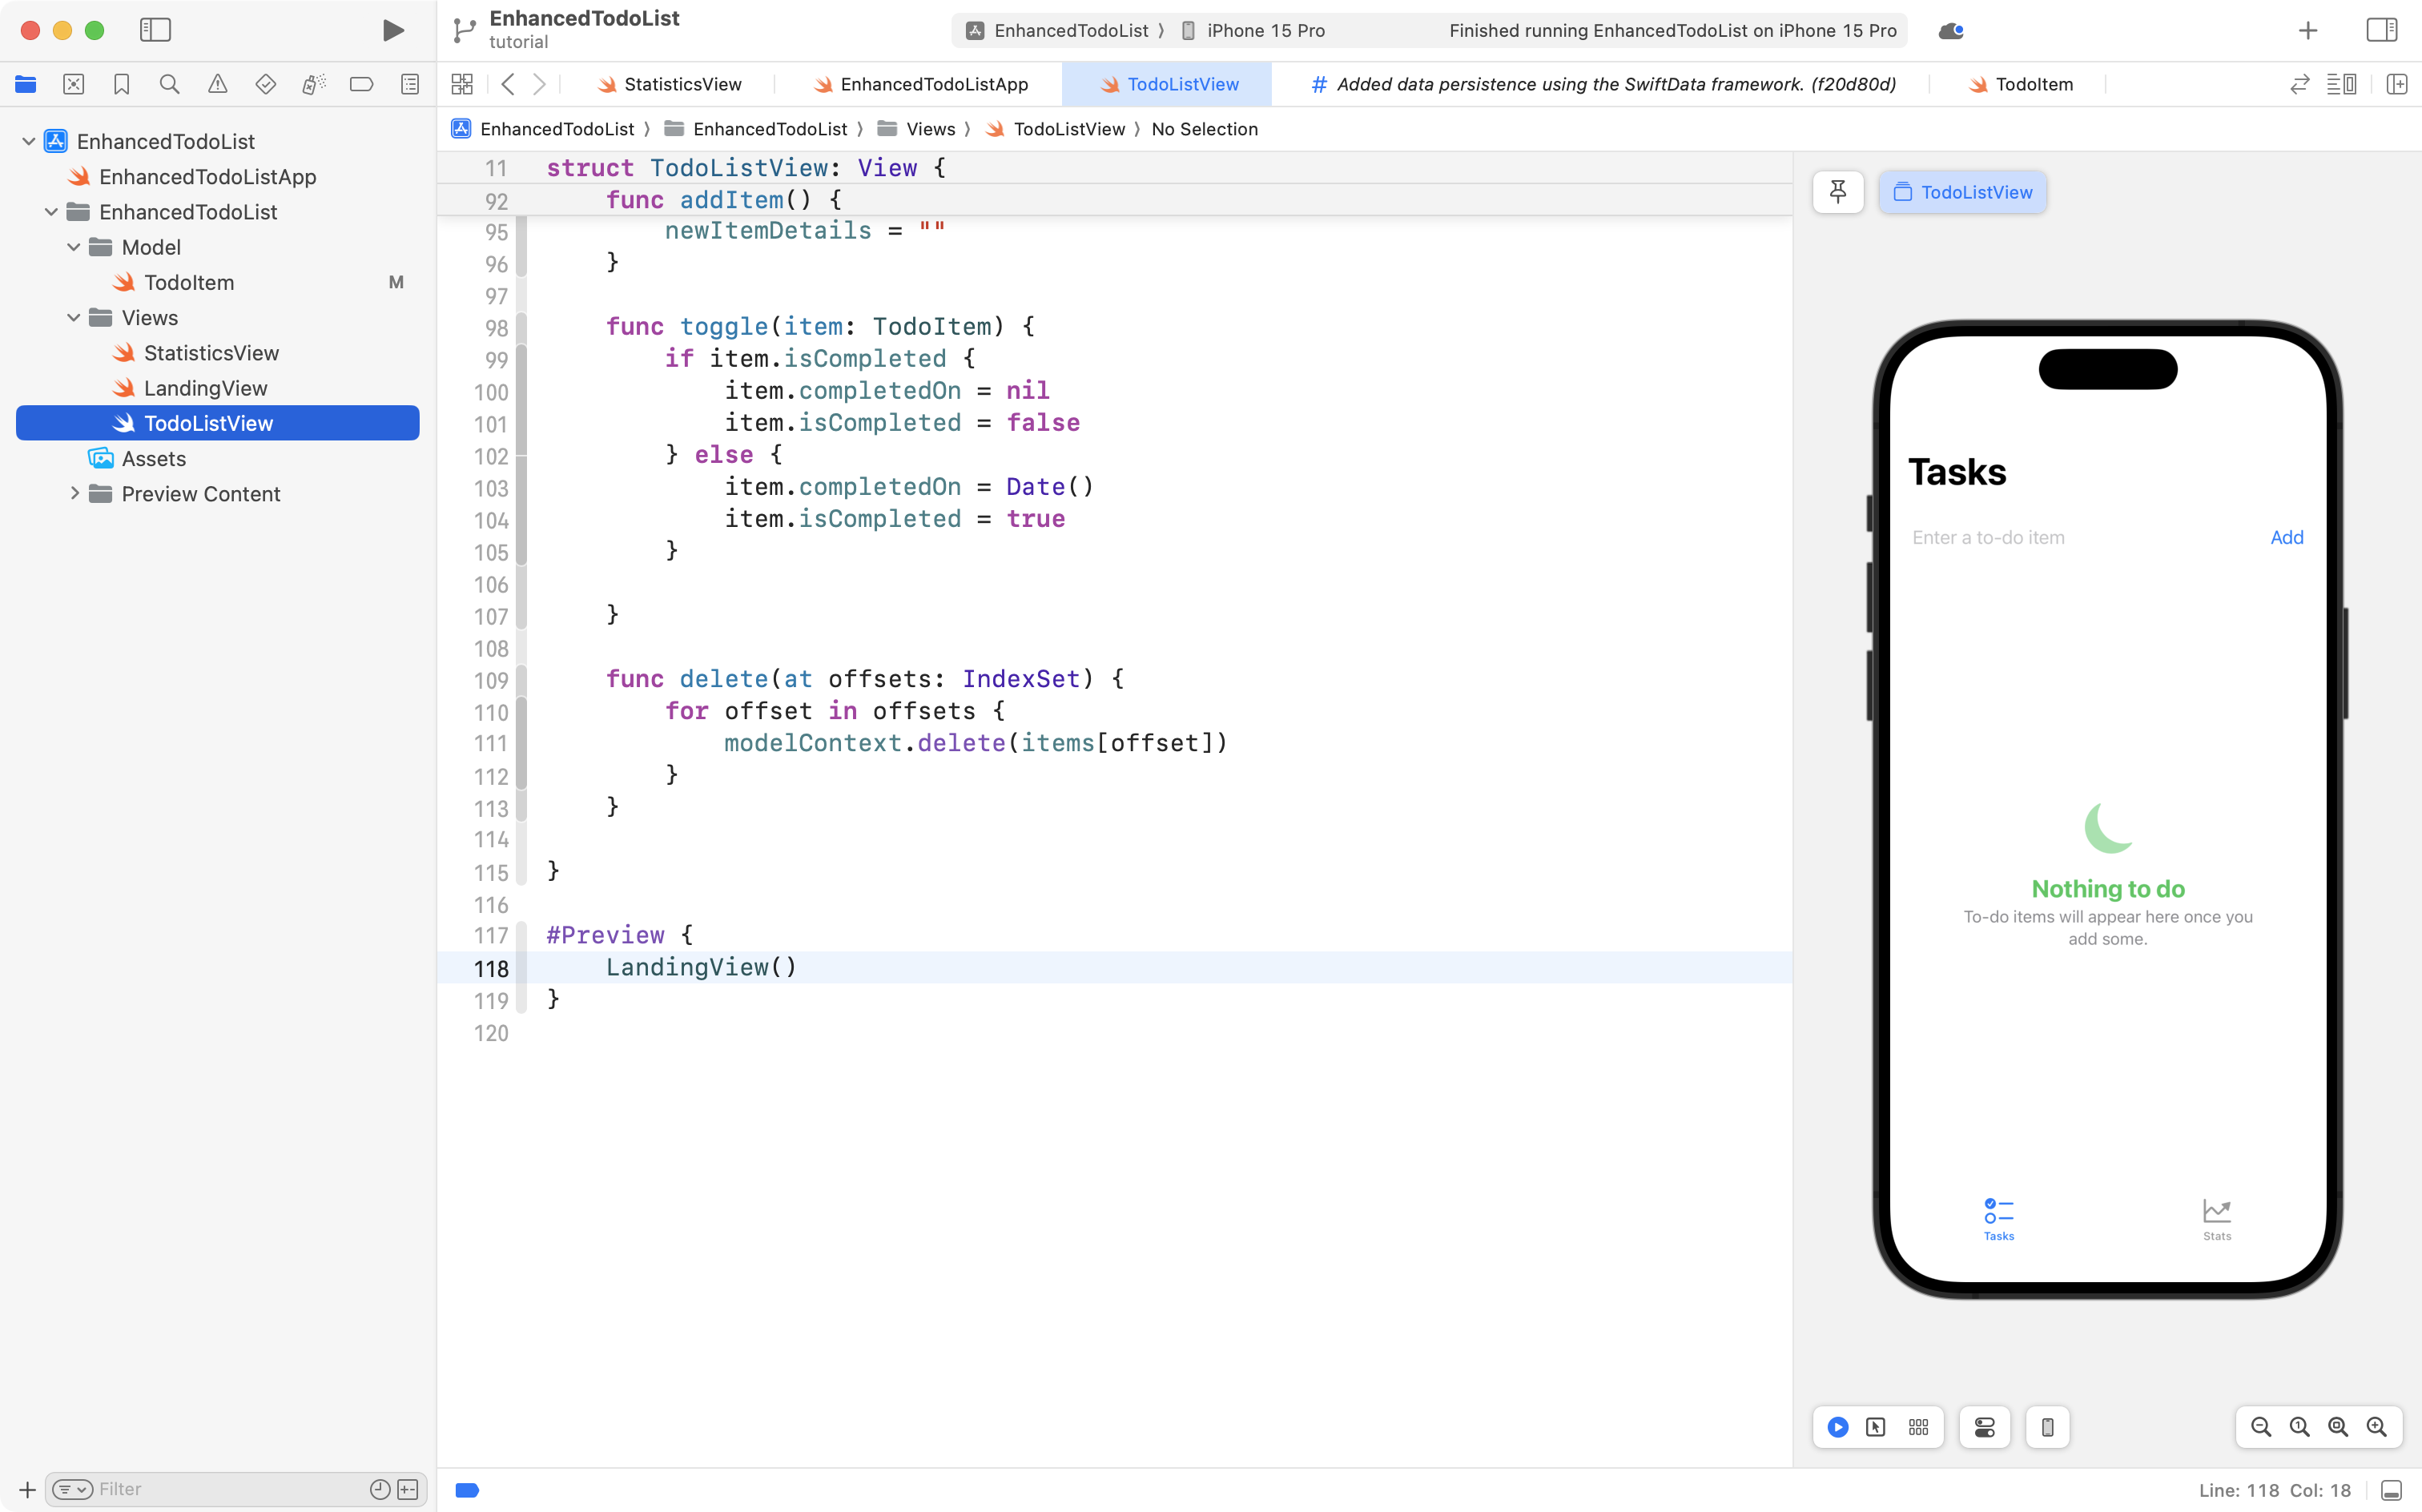Expand the Preview Content folder

click(x=74, y=493)
